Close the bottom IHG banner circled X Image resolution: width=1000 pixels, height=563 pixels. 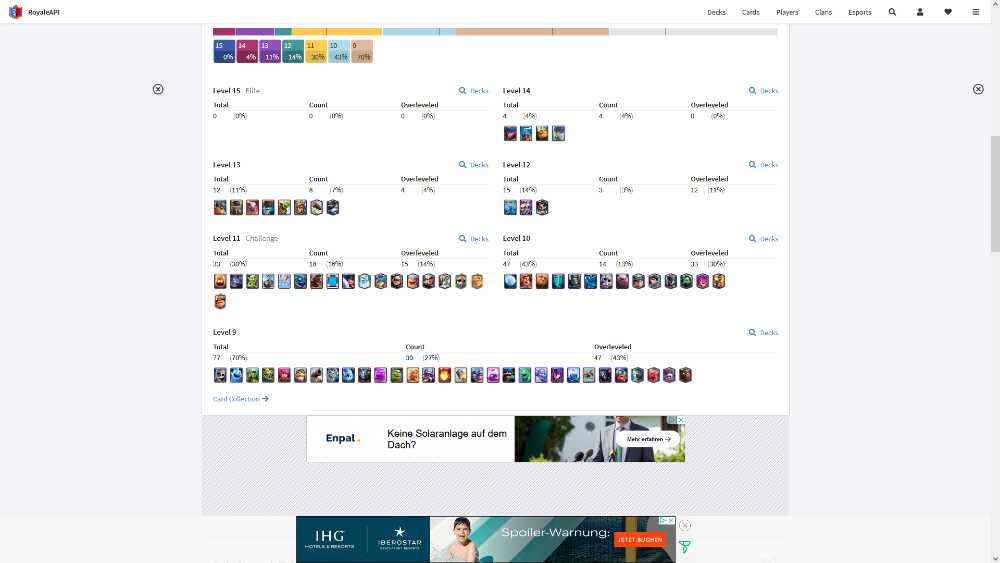click(684, 525)
